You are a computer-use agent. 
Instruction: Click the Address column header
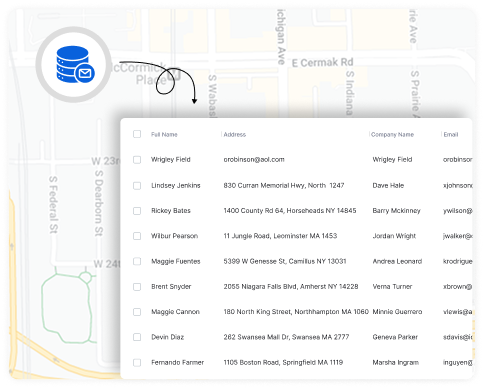point(235,135)
